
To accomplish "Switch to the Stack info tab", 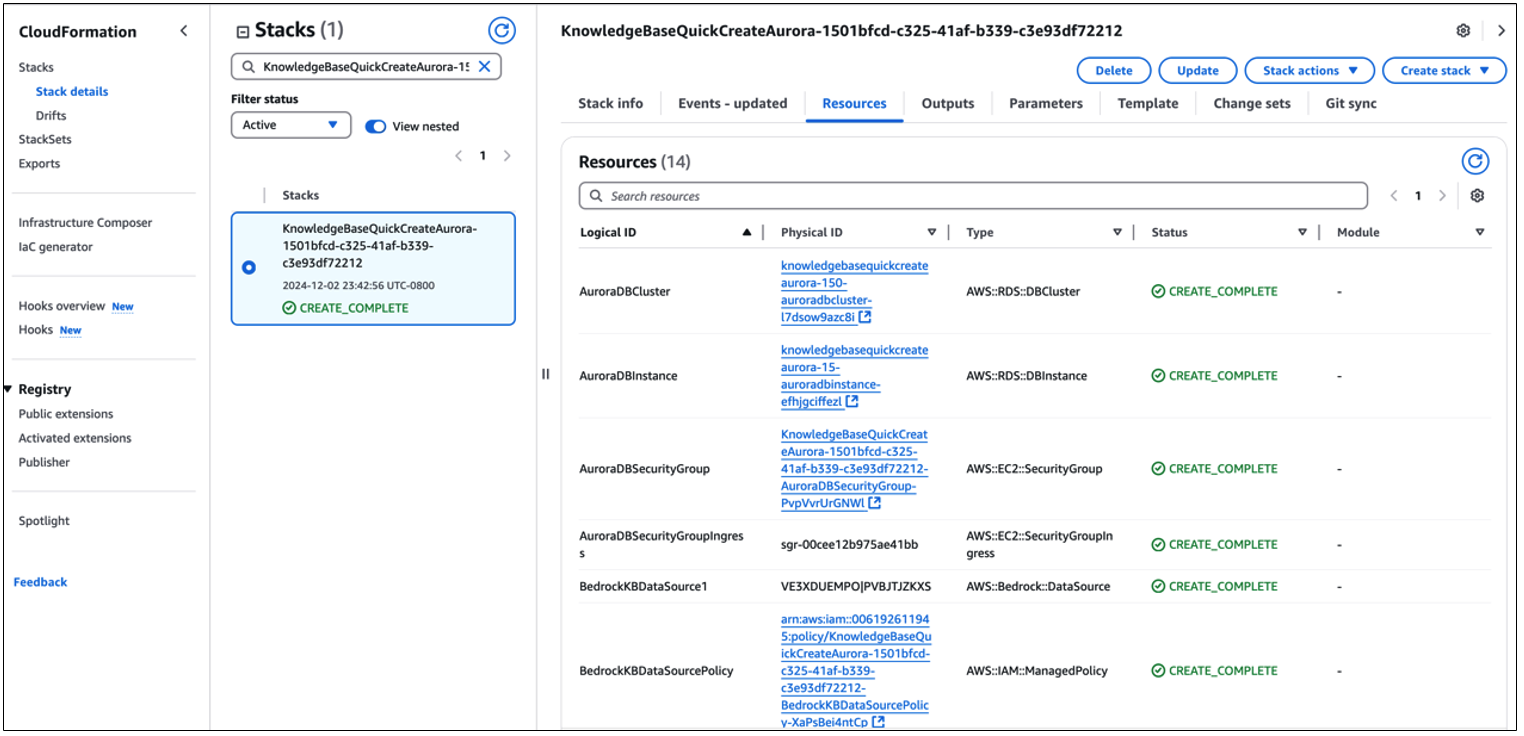I will 610,103.
